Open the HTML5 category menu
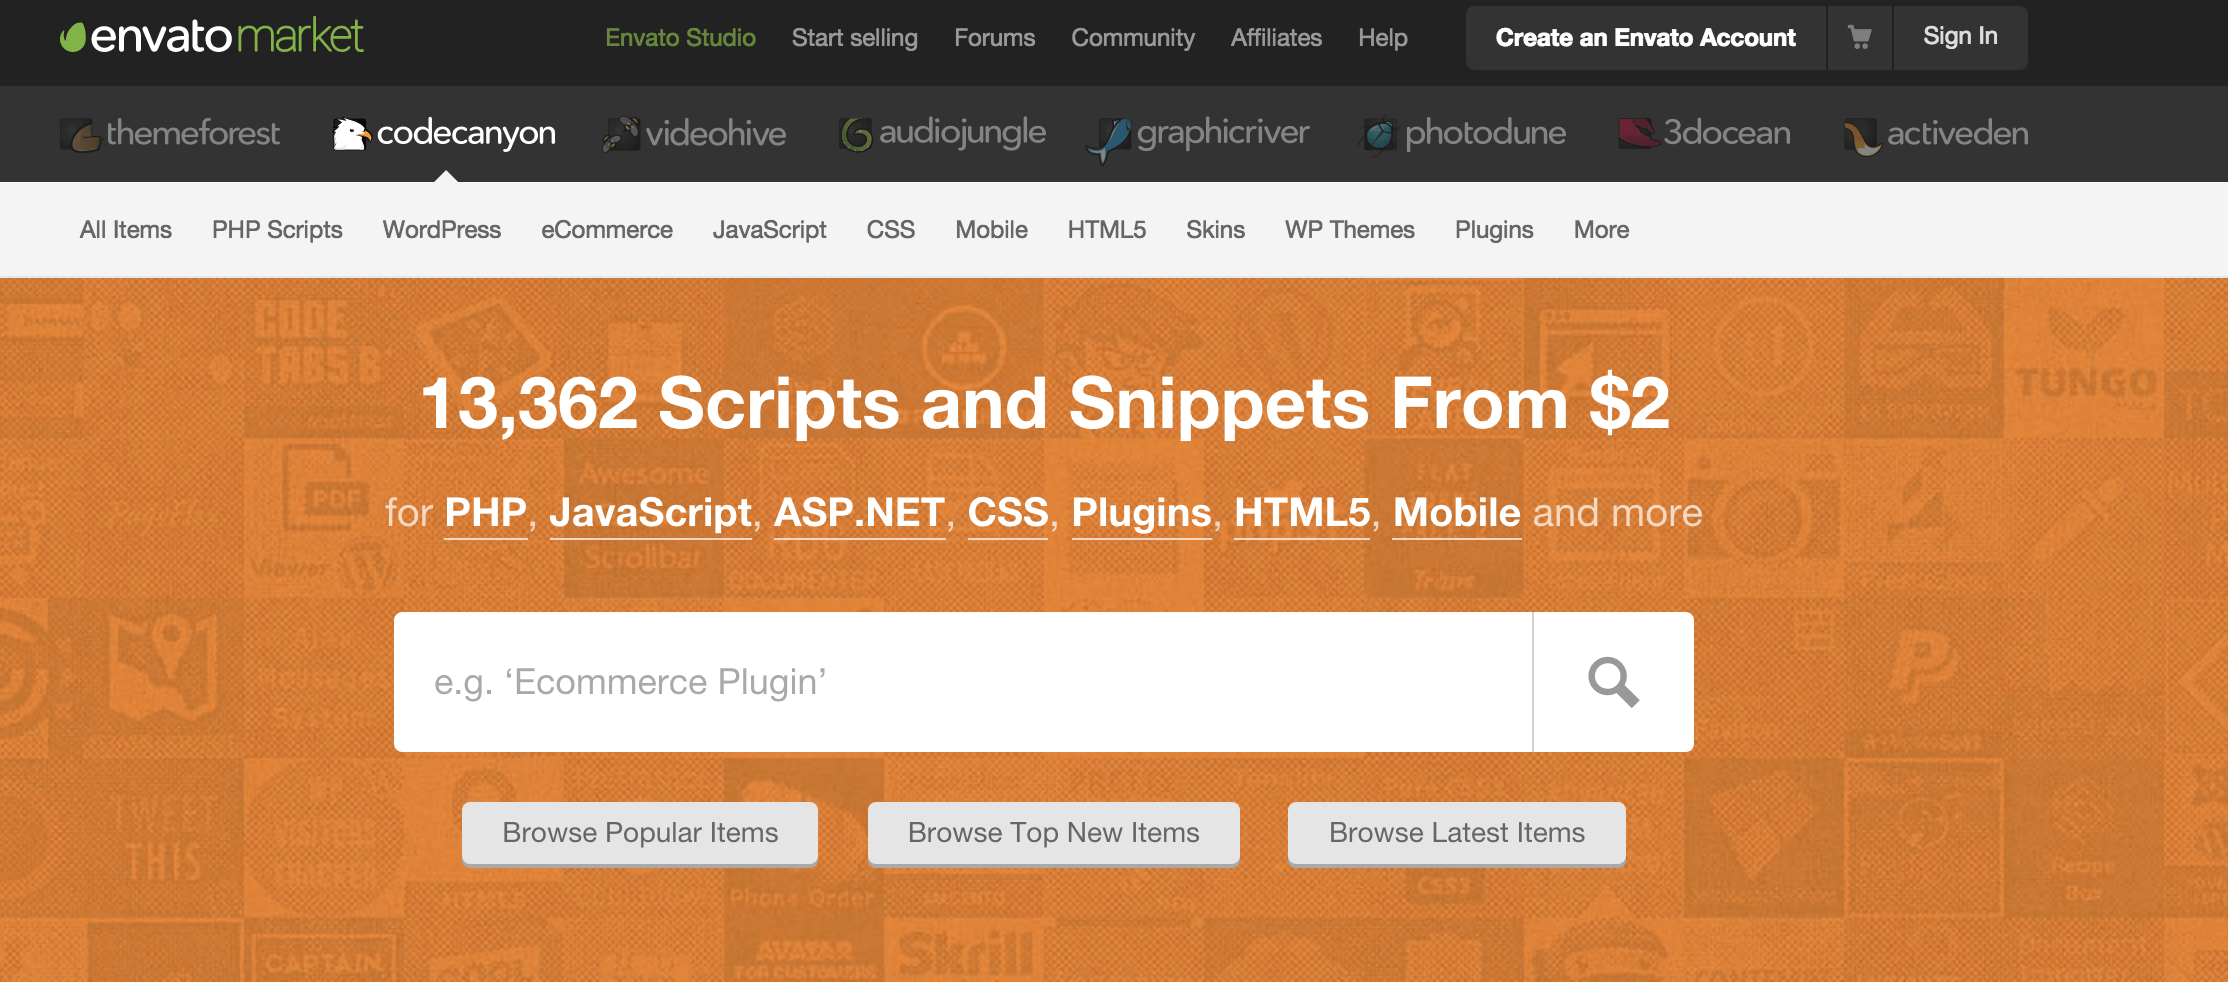The width and height of the screenshot is (2228, 982). (x=1106, y=230)
